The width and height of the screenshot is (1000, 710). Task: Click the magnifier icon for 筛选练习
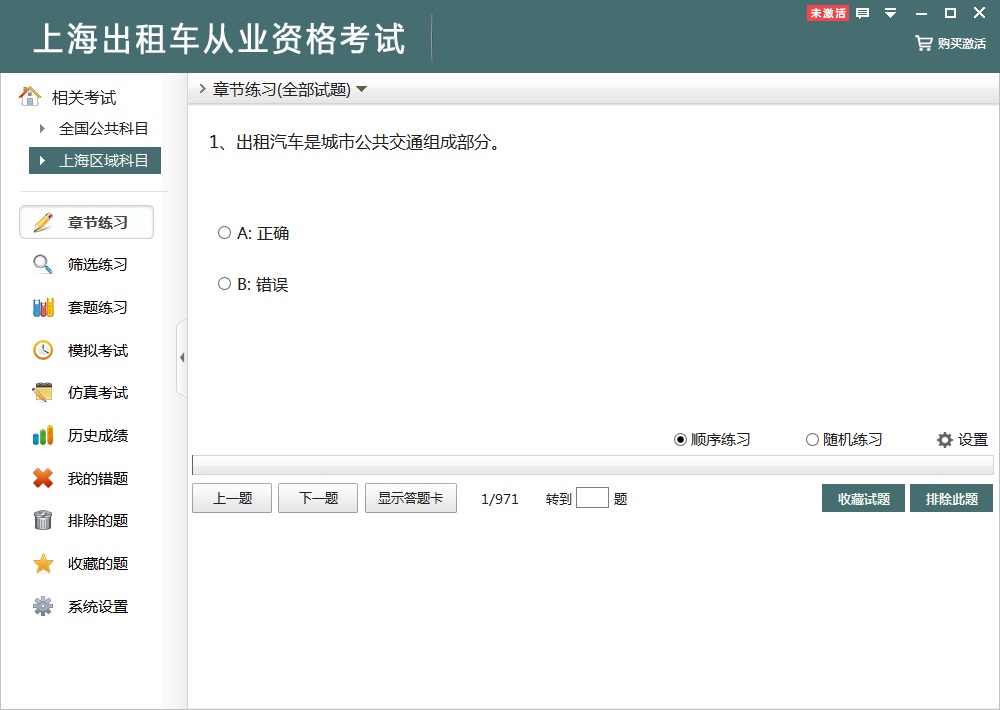coord(43,265)
